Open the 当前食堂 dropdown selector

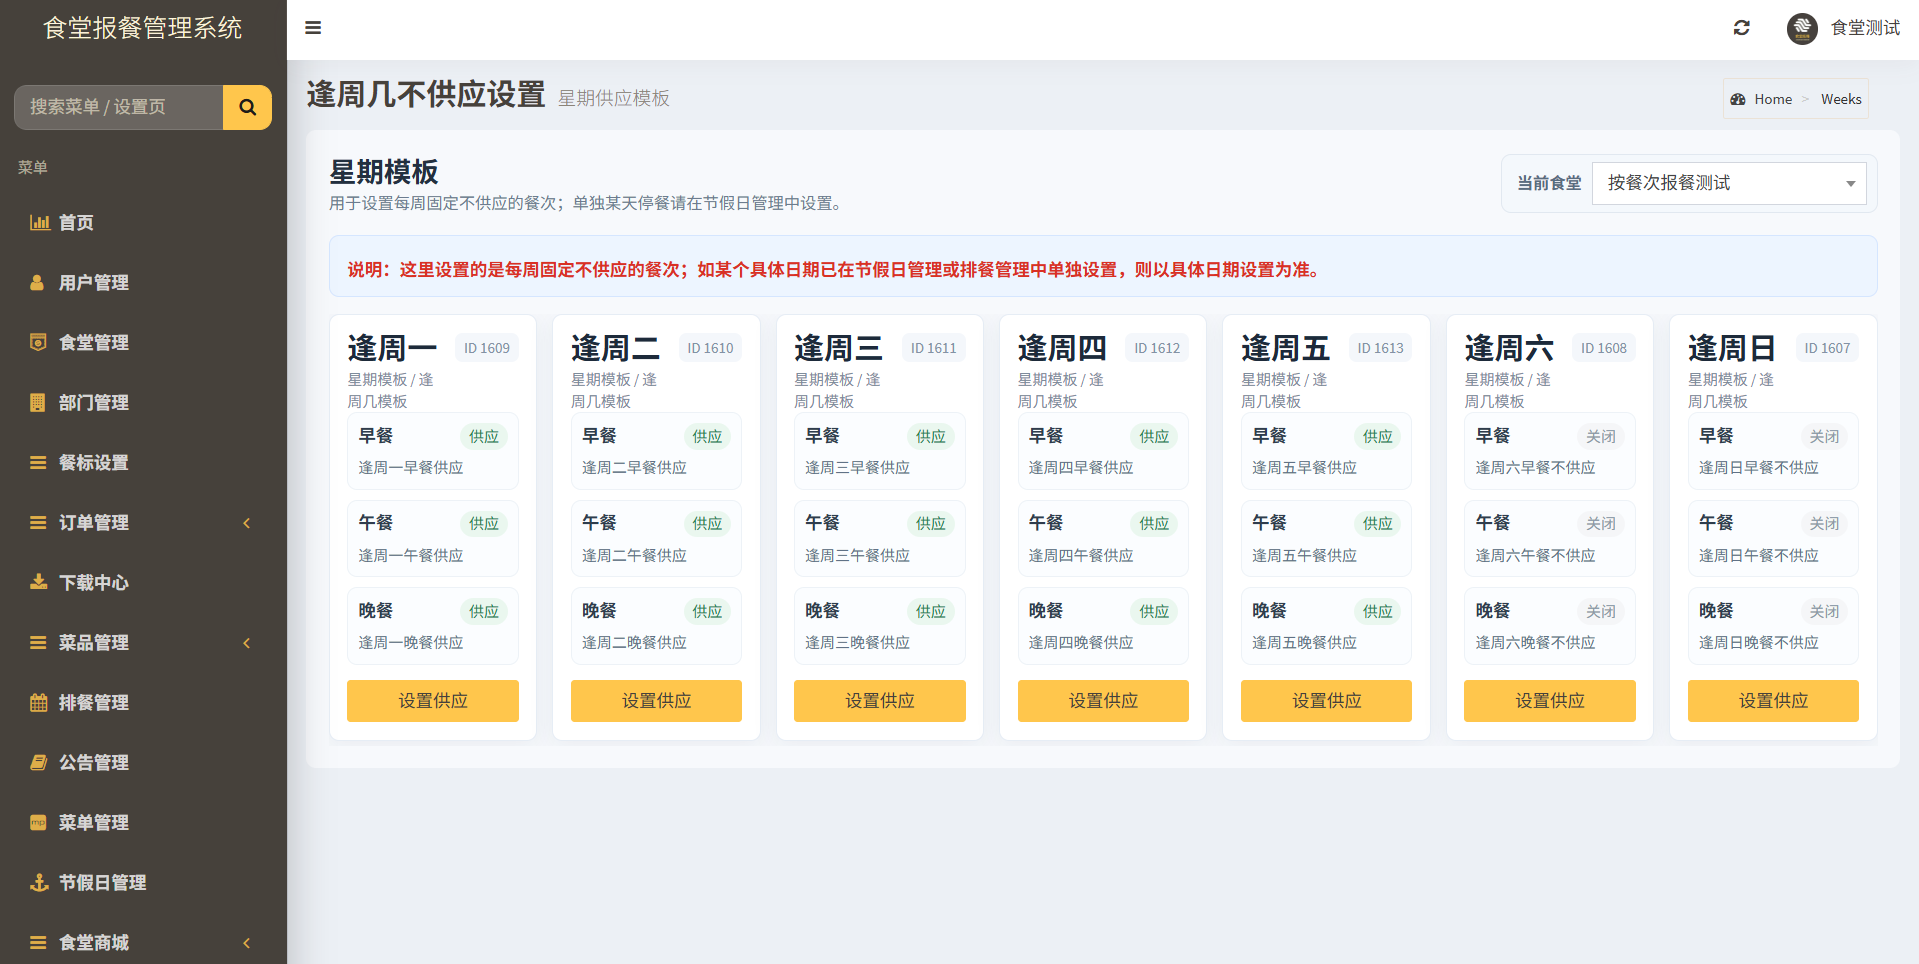pyautogui.click(x=1729, y=183)
